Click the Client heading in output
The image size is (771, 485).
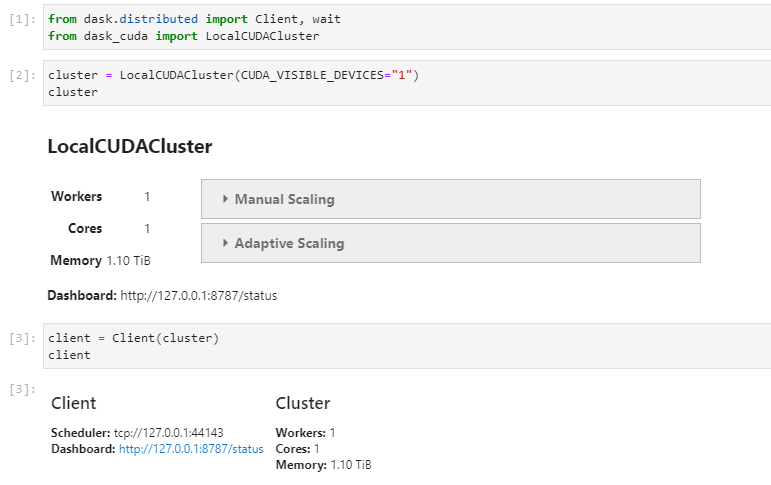pyautogui.click(x=74, y=403)
